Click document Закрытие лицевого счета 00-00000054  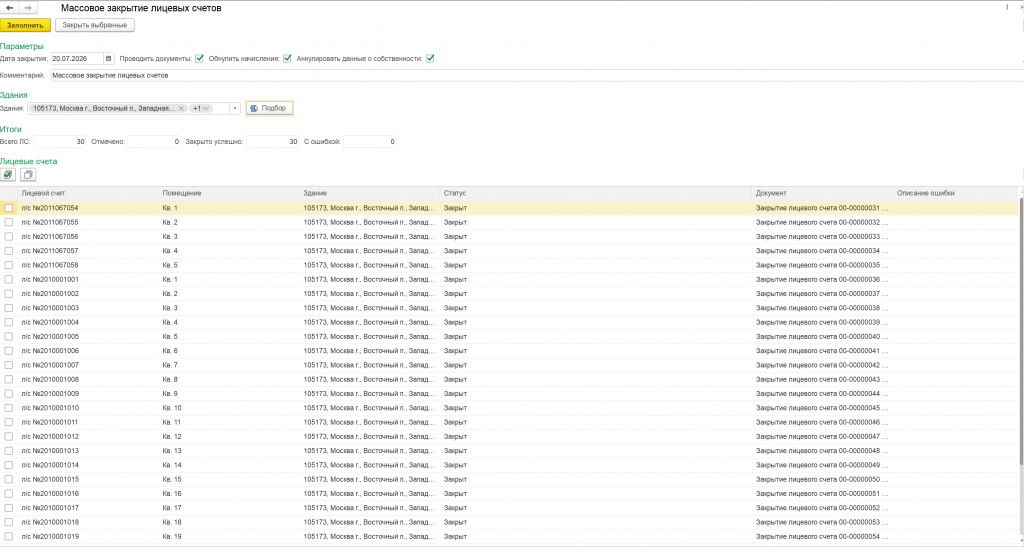822,537
